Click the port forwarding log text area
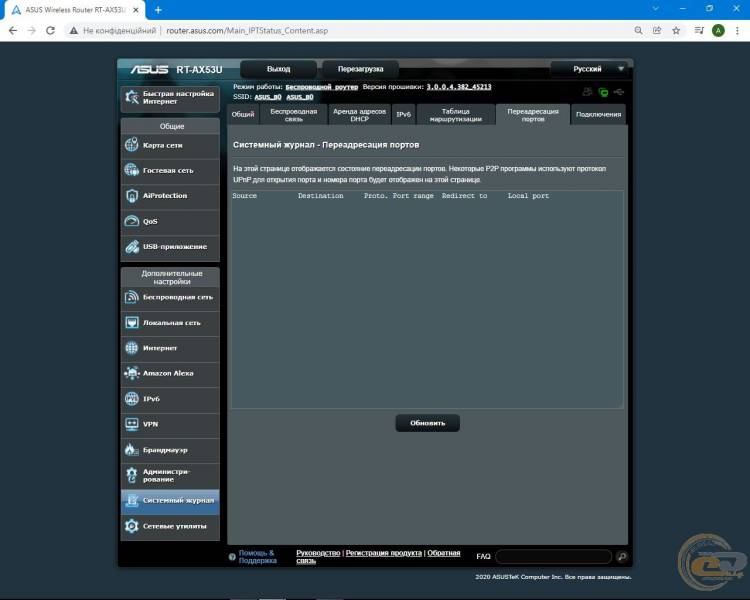This screenshot has width=750, height=600. tap(427, 299)
